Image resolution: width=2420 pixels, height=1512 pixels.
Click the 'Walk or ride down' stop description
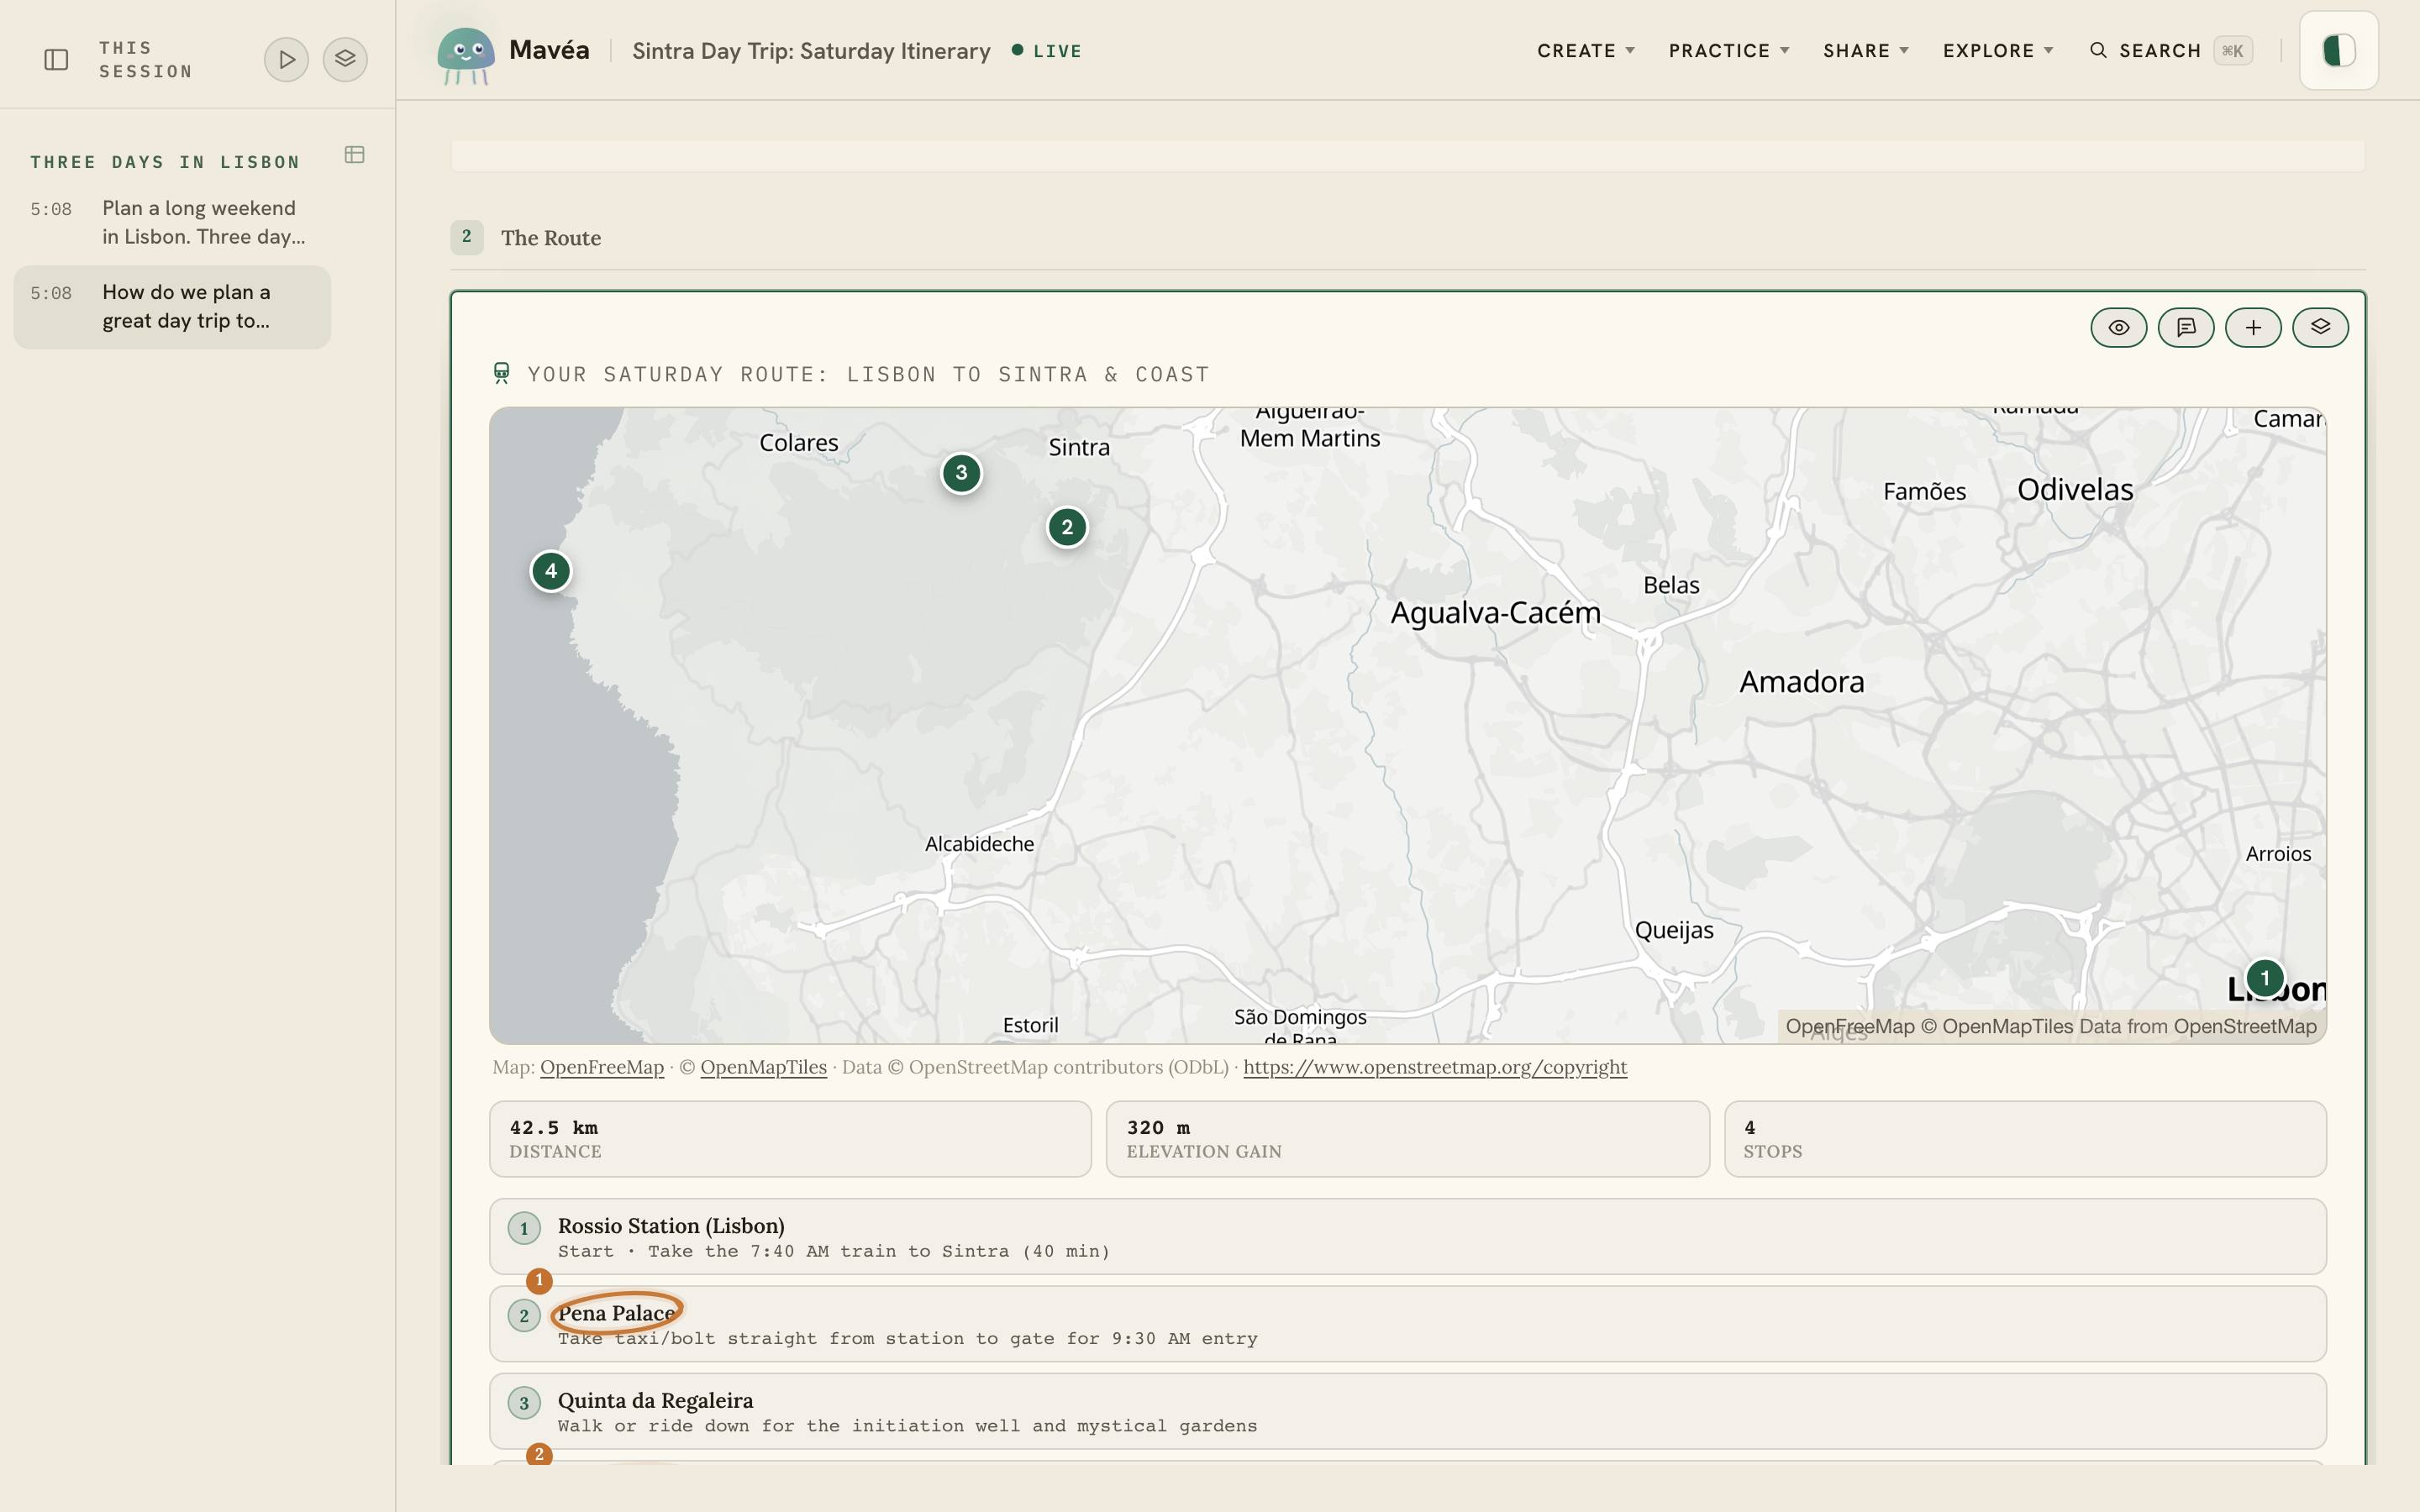click(908, 1425)
